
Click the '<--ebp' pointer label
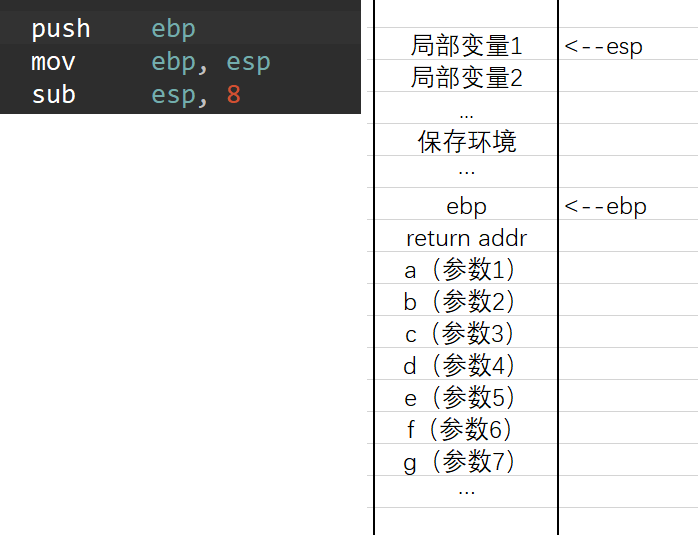(605, 206)
